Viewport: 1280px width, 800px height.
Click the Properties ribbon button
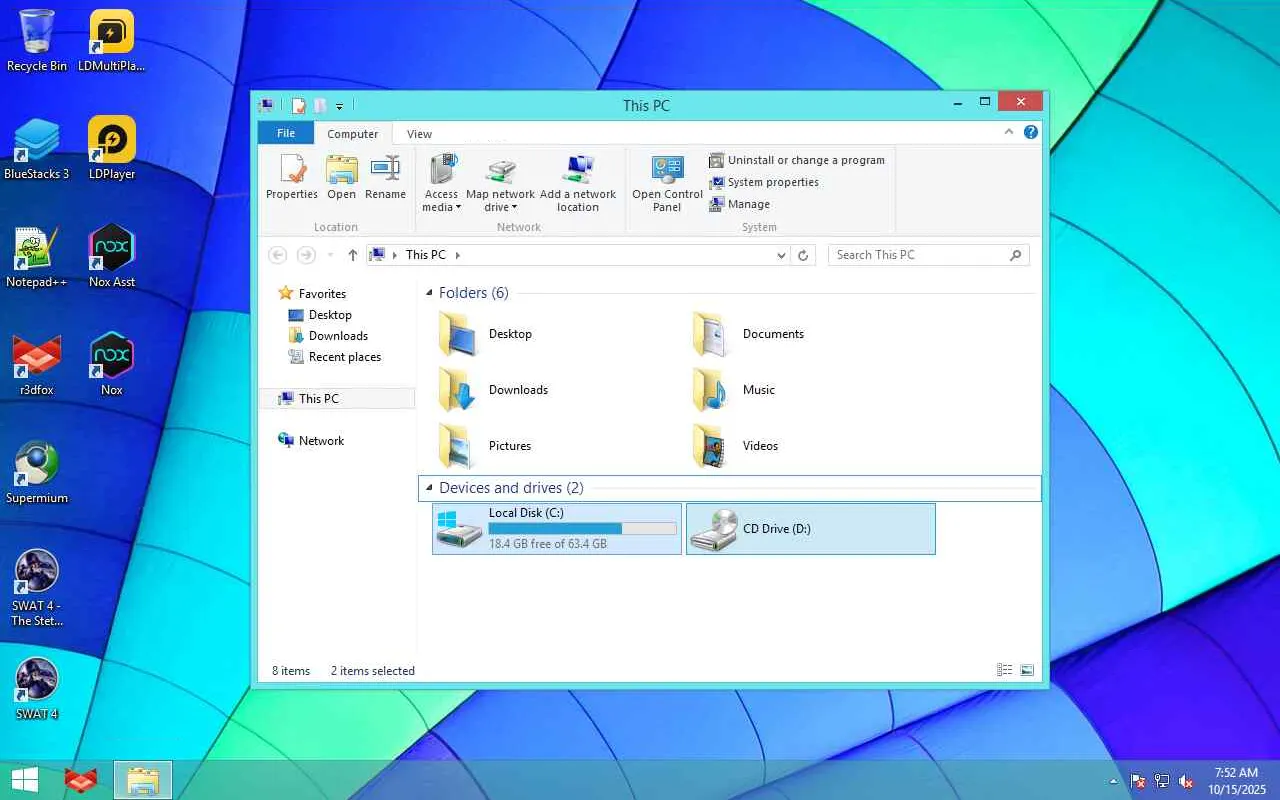(x=291, y=178)
